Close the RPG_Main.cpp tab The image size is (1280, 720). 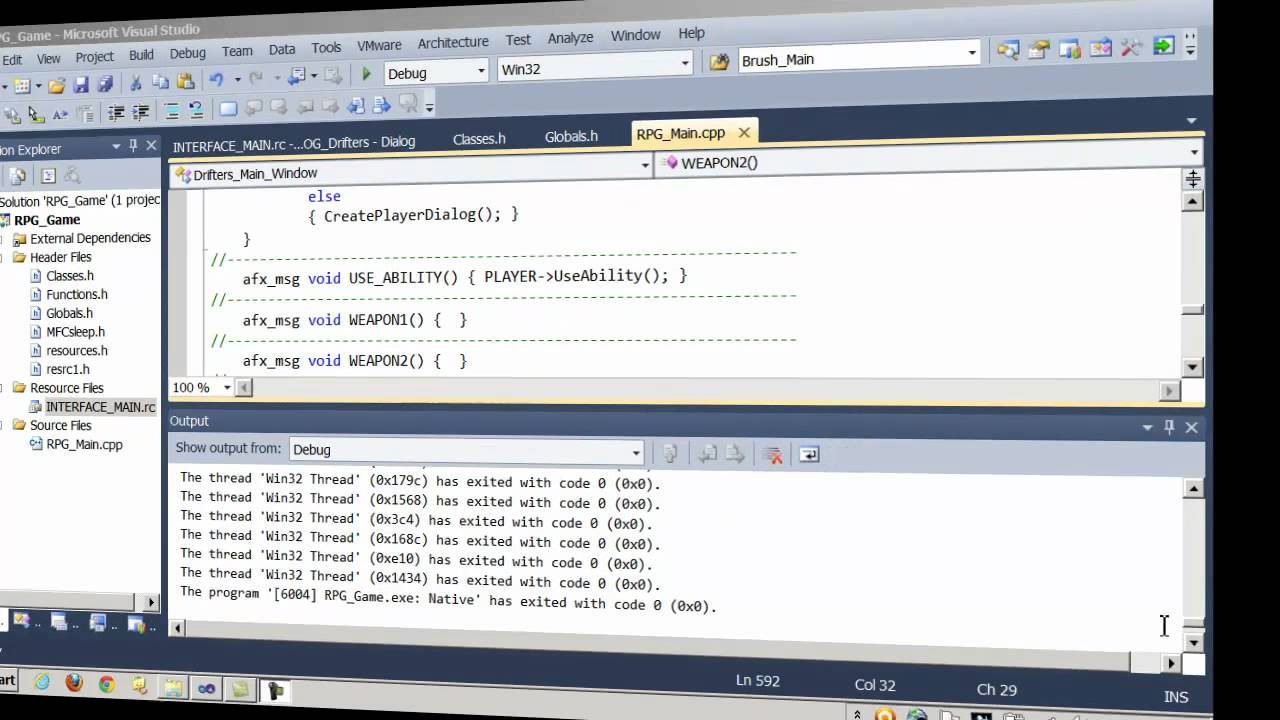pyautogui.click(x=744, y=132)
